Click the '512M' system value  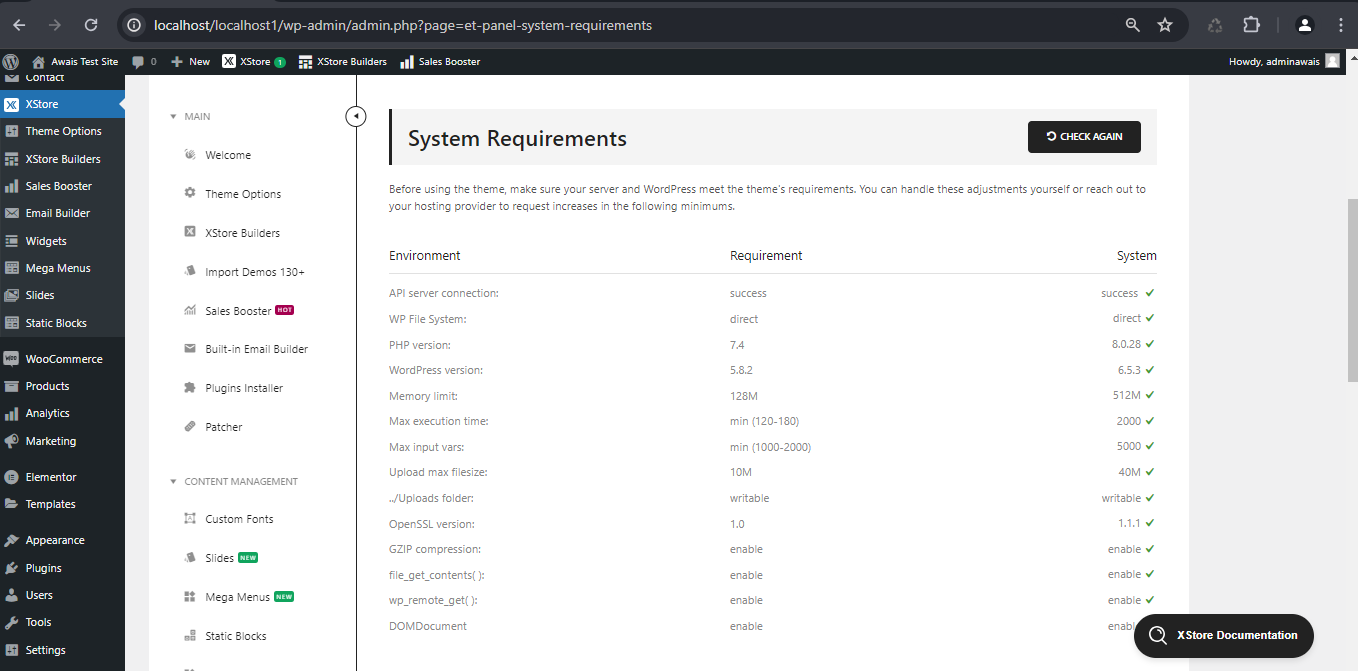1129,395
